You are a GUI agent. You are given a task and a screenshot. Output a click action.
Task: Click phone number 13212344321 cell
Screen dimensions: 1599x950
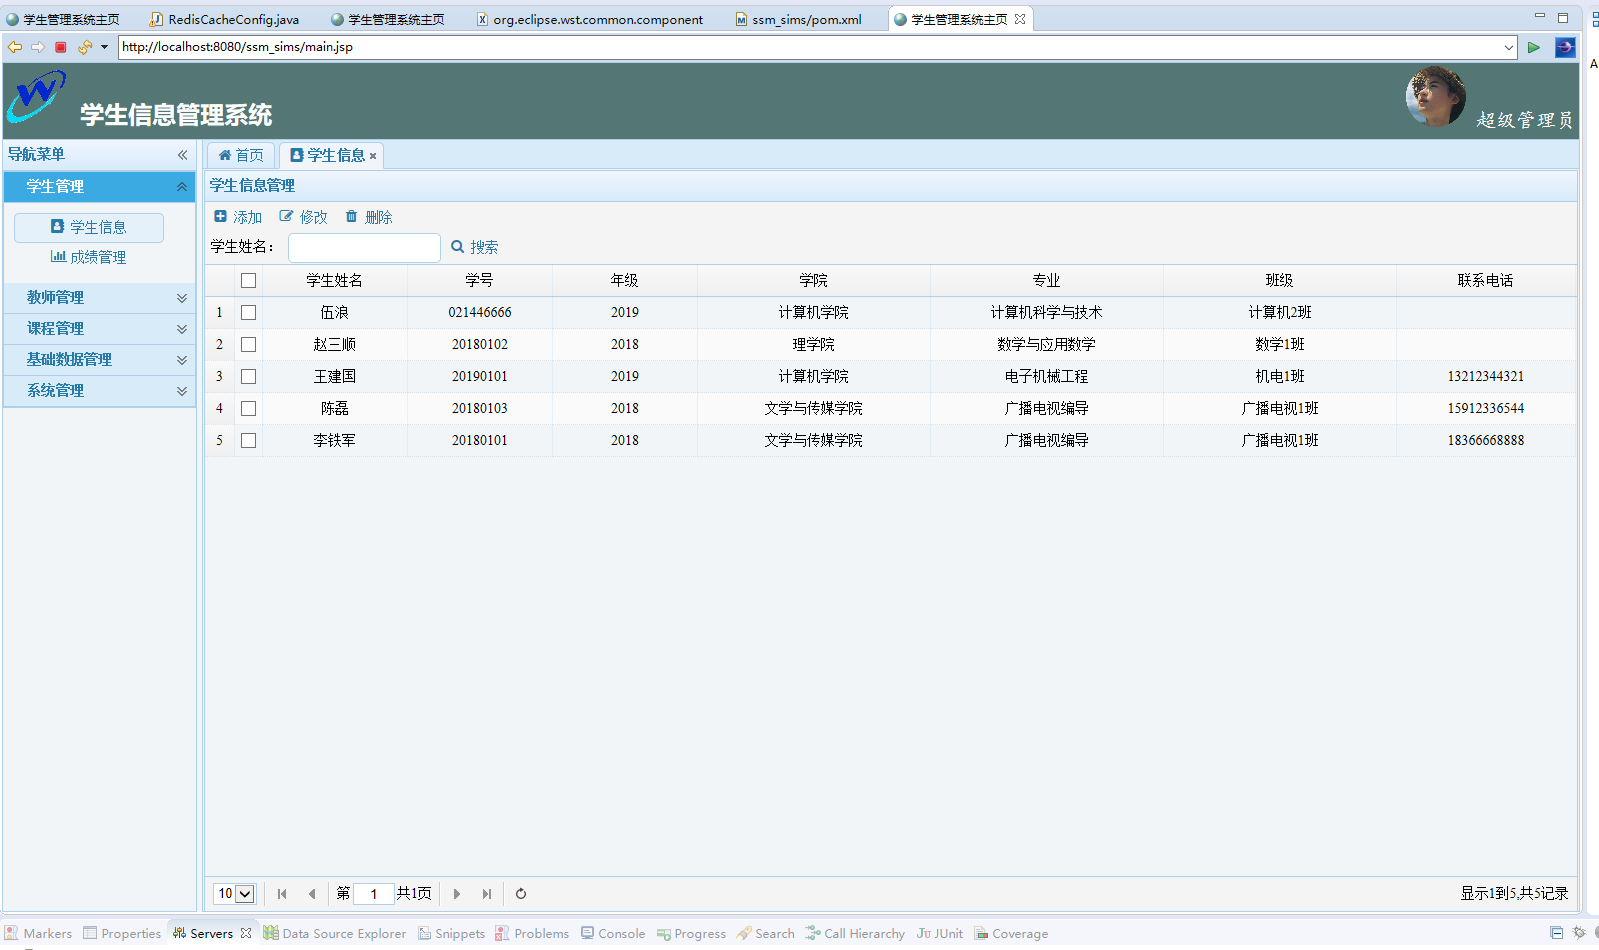[1486, 377]
